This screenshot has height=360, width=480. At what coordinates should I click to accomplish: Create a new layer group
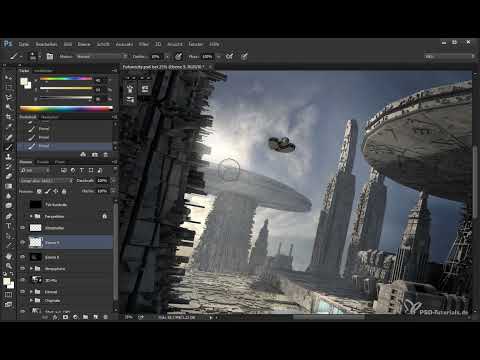tap(85, 317)
